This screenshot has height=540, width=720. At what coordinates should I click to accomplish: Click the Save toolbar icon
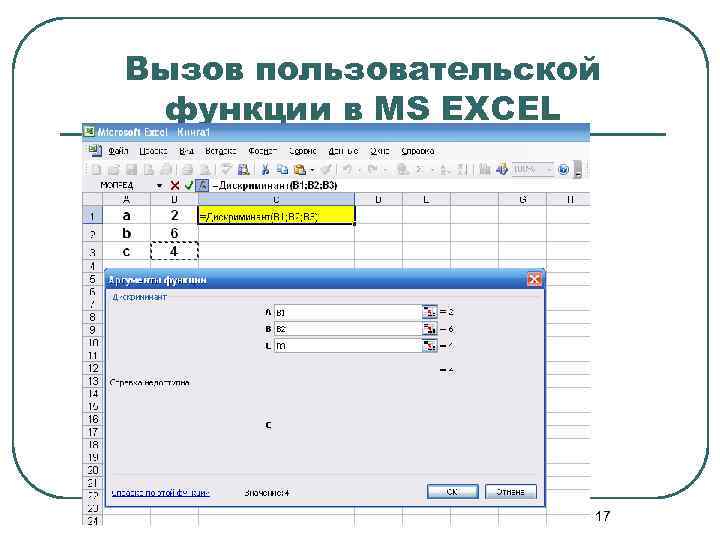131,170
